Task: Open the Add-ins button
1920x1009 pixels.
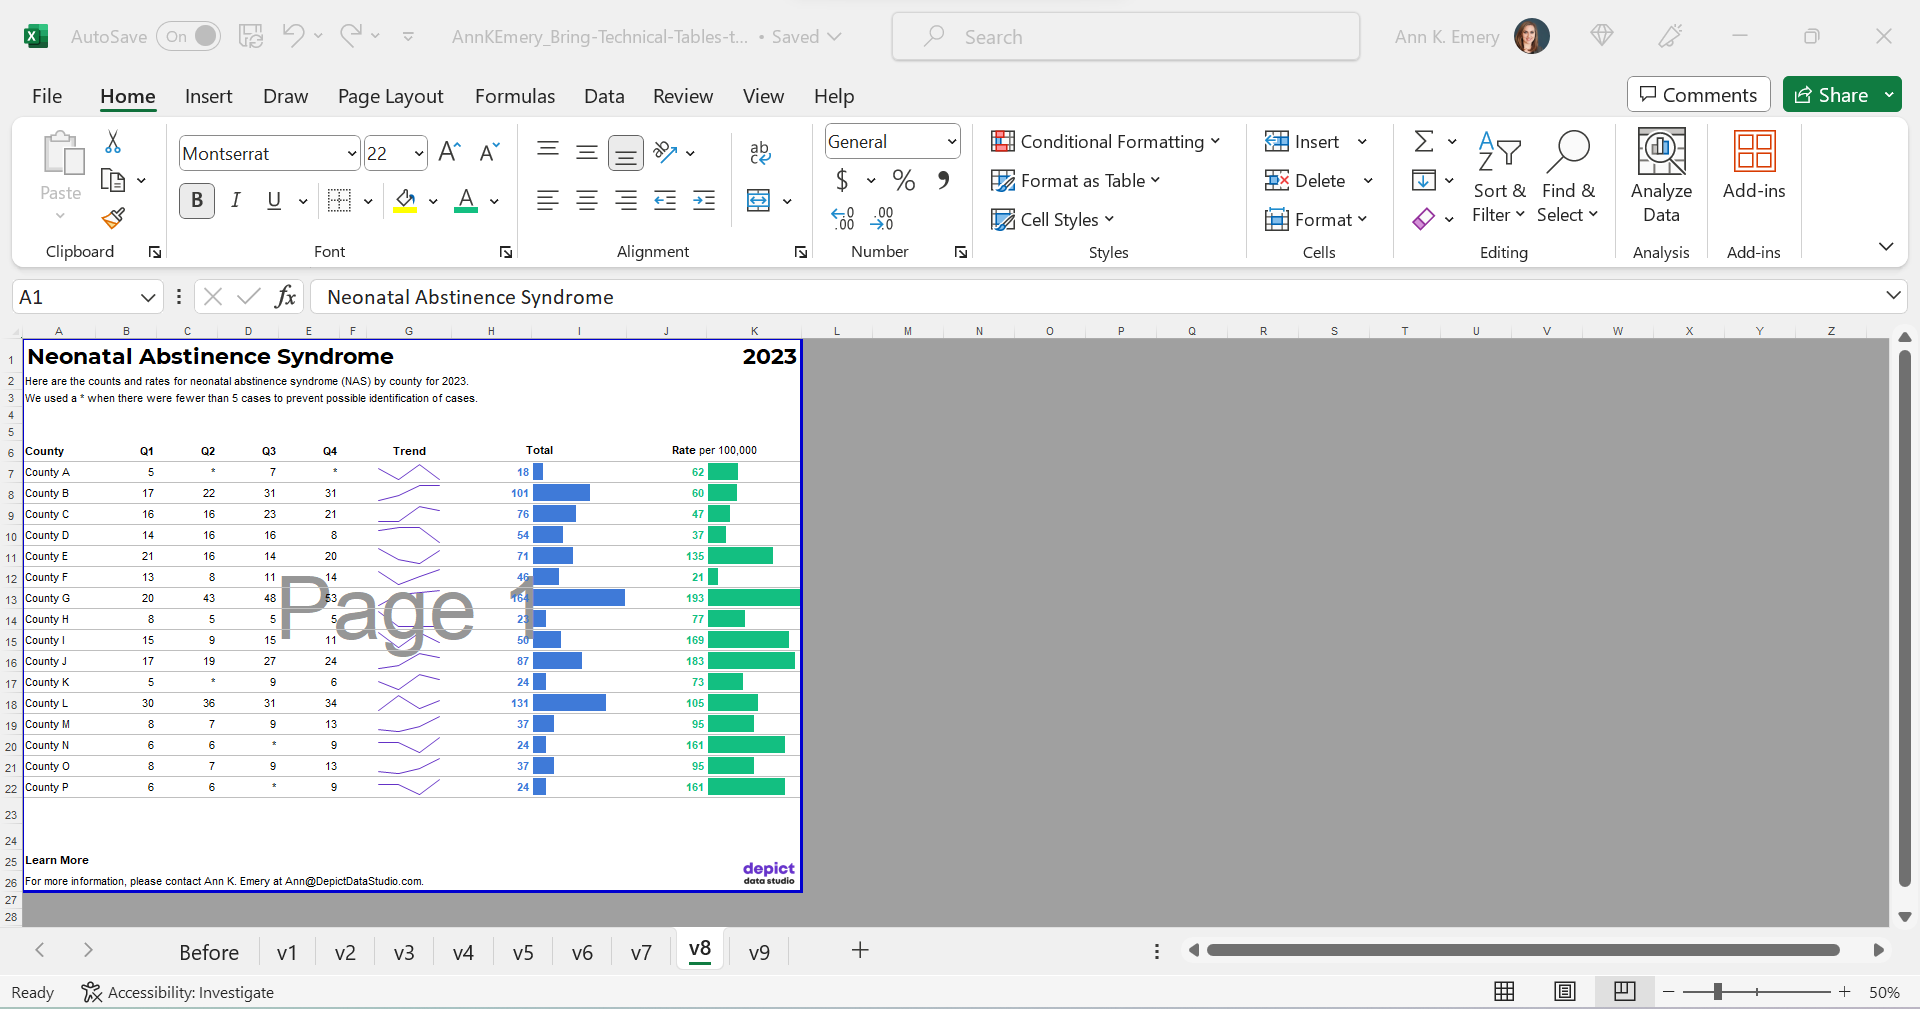Action: [x=1754, y=166]
